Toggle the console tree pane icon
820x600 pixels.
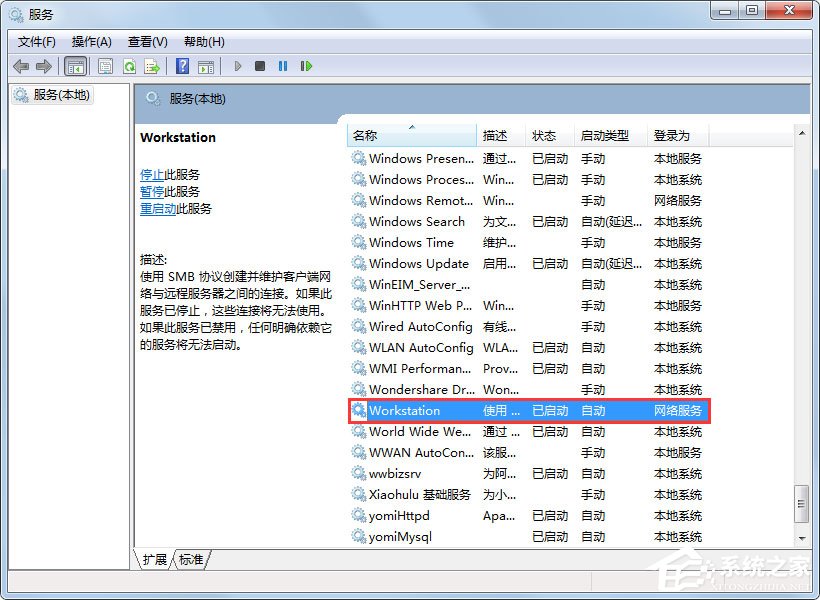point(76,66)
